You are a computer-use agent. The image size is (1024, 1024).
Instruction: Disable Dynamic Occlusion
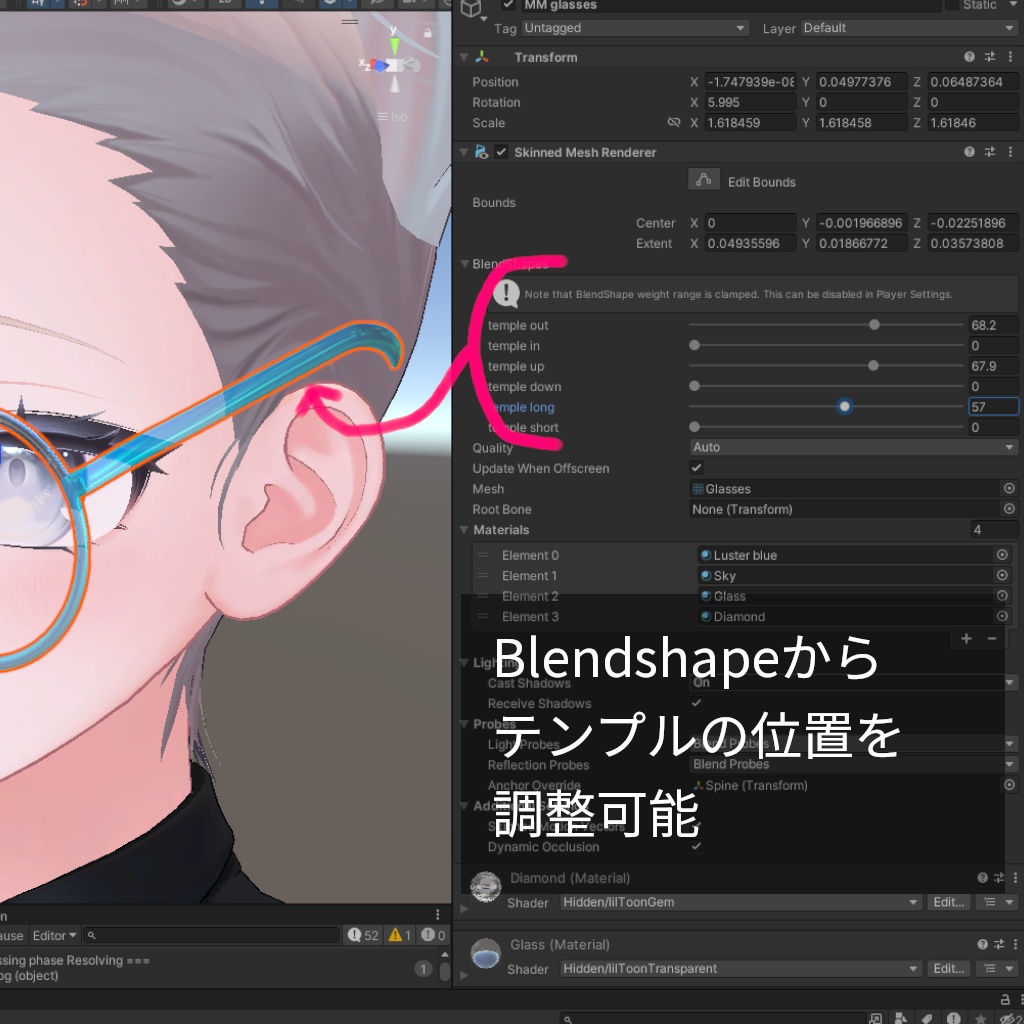point(697,846)
